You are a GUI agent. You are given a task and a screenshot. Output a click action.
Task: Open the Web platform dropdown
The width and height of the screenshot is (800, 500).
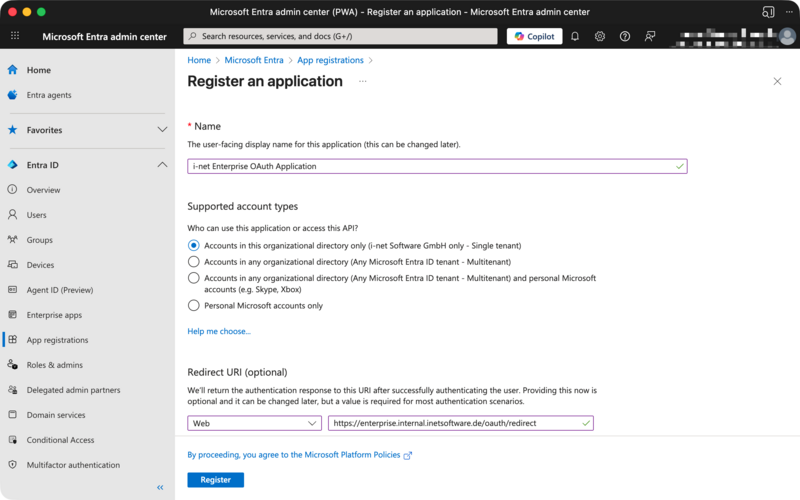click(x=254, y=423)
